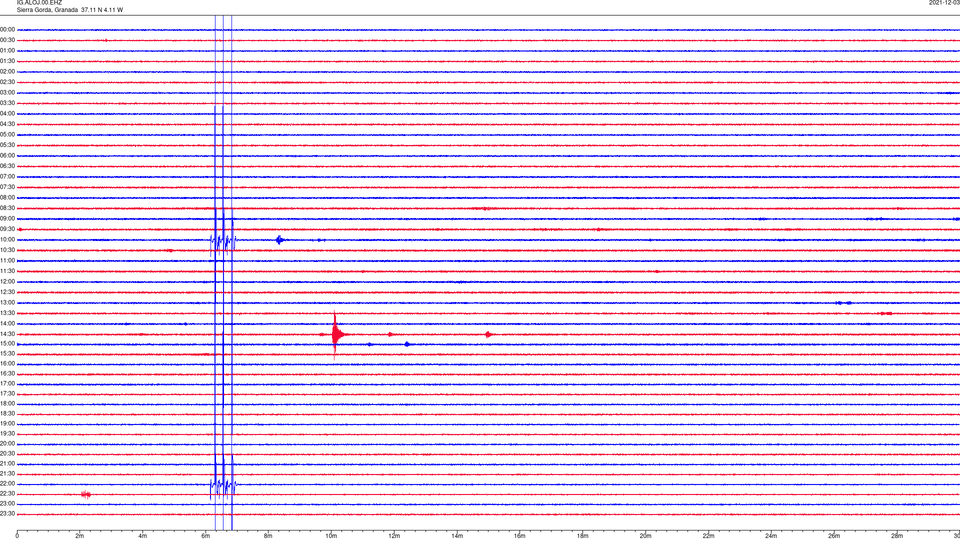Click the 2m tick on the time axis

80,536
